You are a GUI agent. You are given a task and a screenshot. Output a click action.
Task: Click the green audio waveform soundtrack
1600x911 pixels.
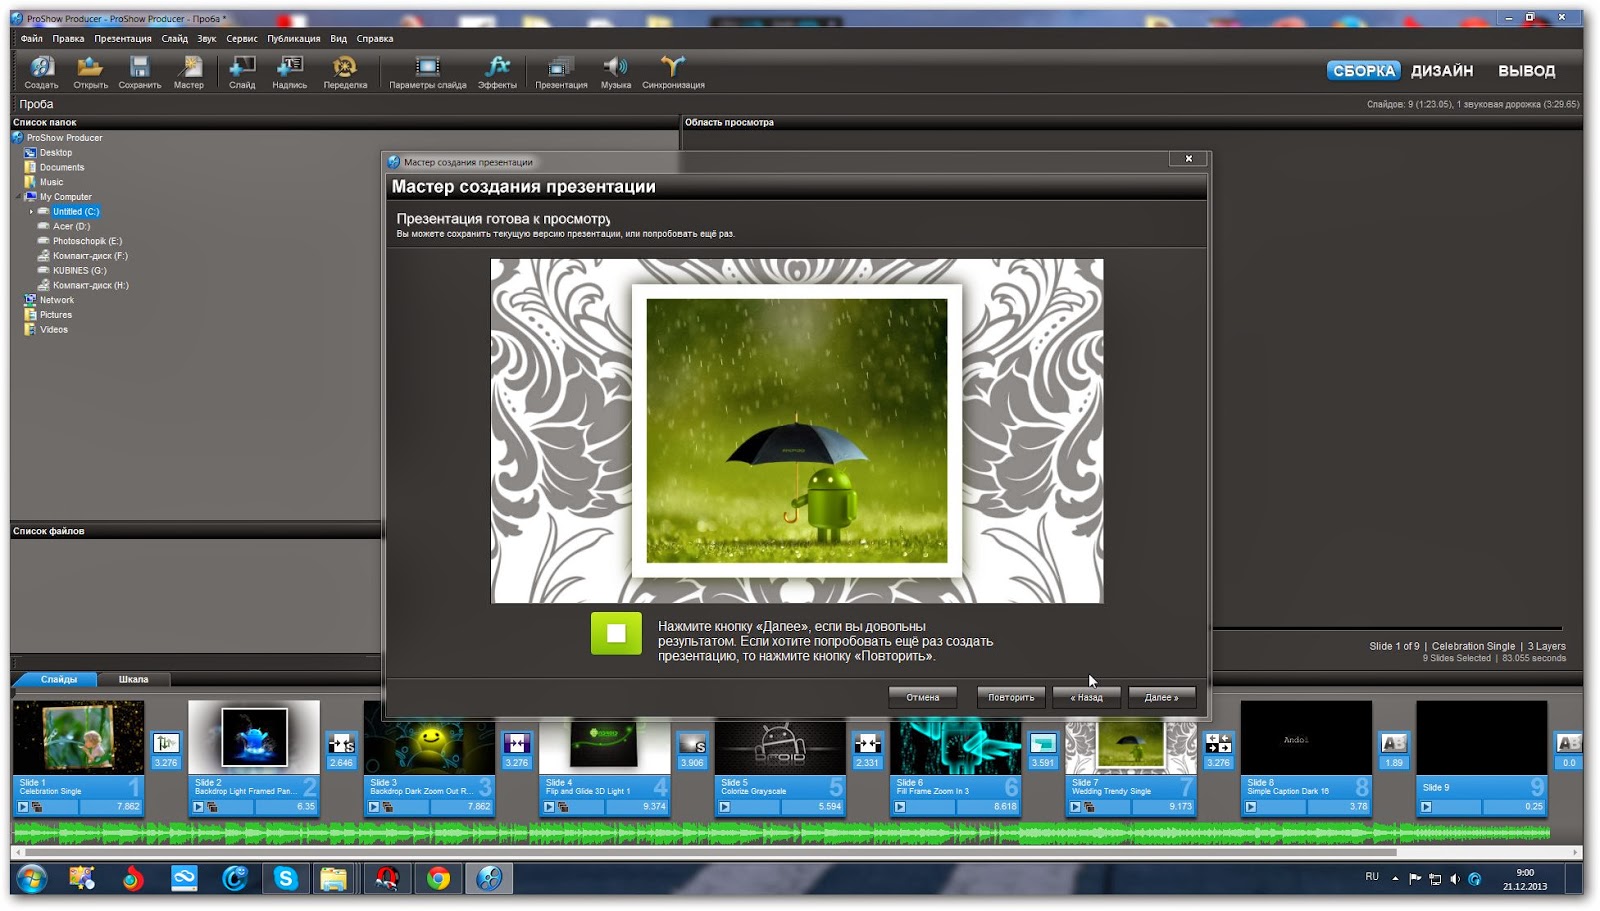780,832
